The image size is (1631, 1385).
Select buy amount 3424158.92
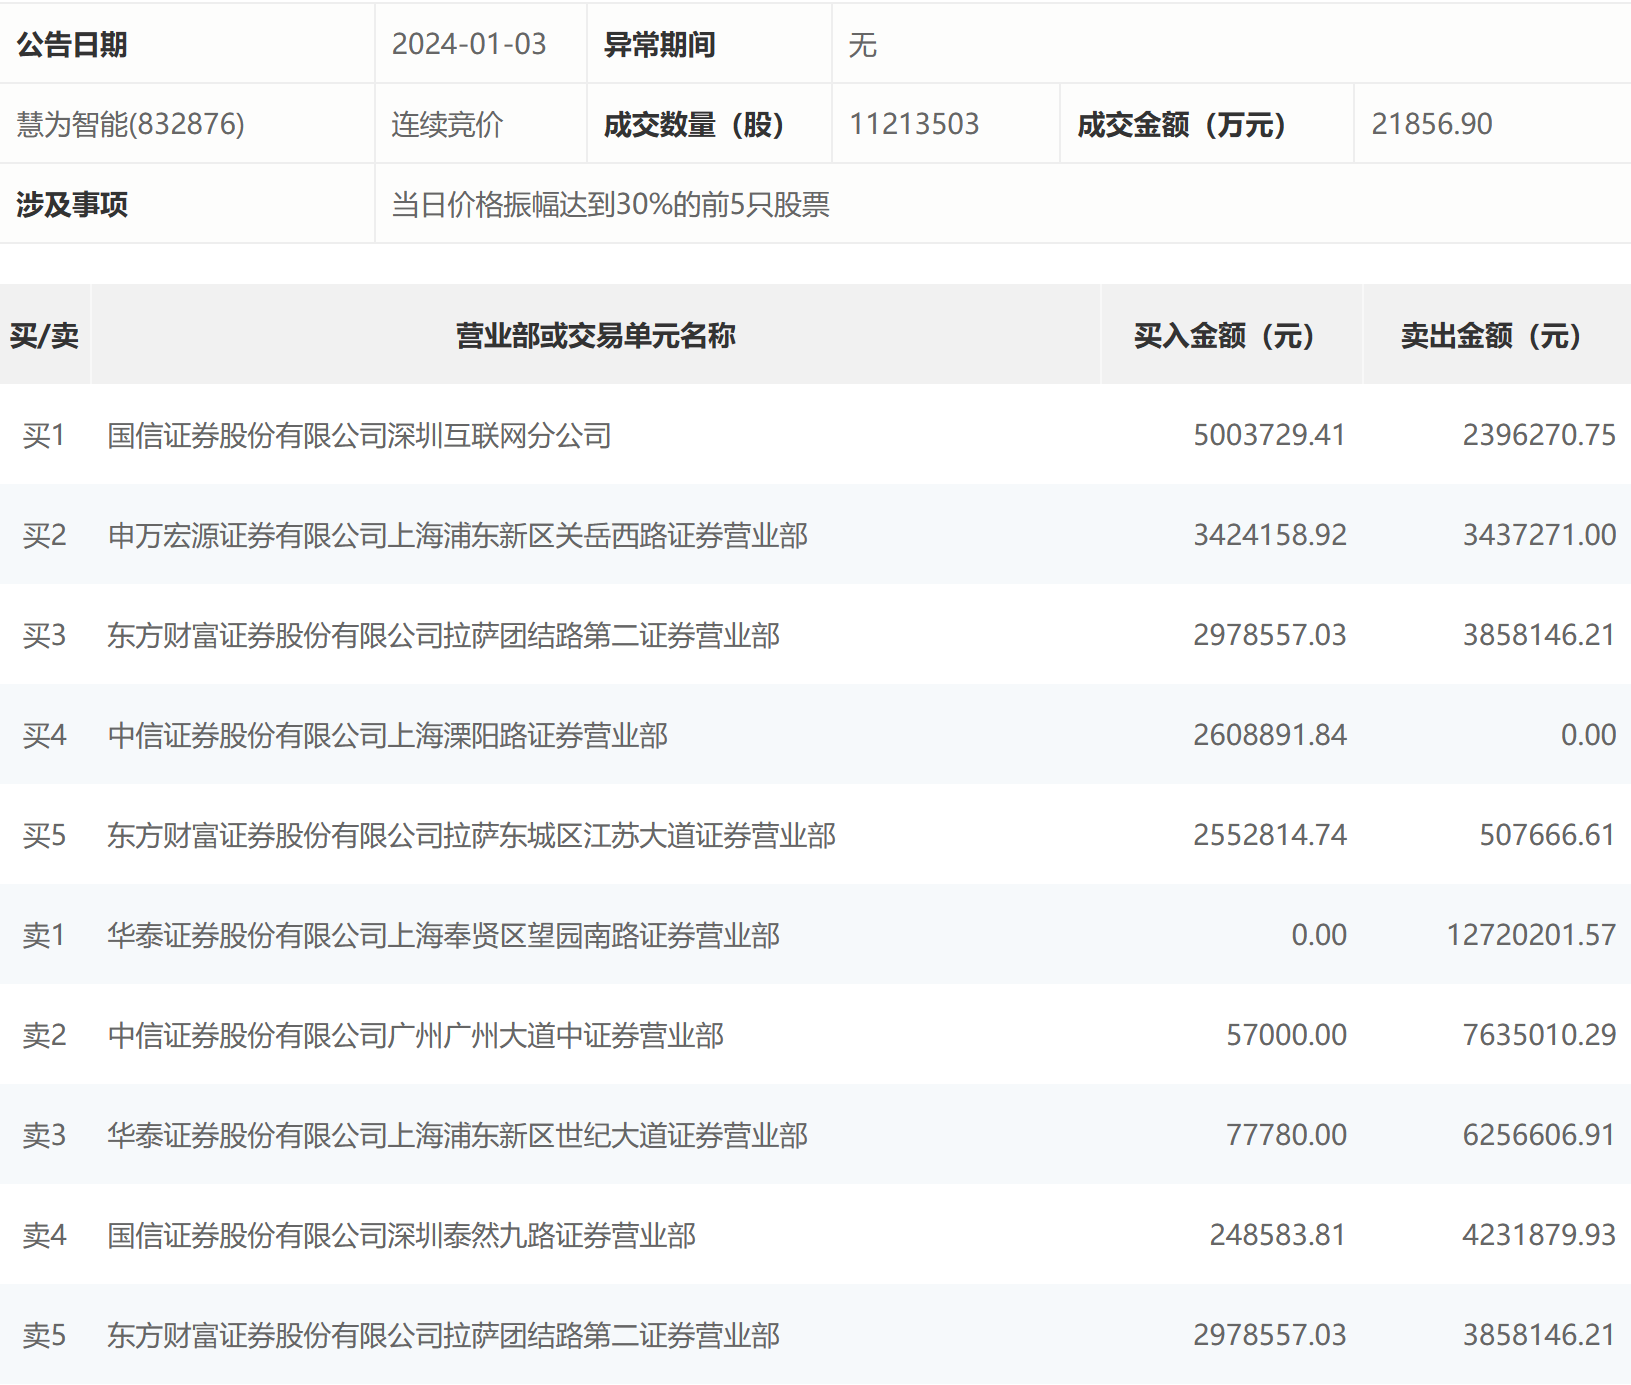(x=1270, y=535)
